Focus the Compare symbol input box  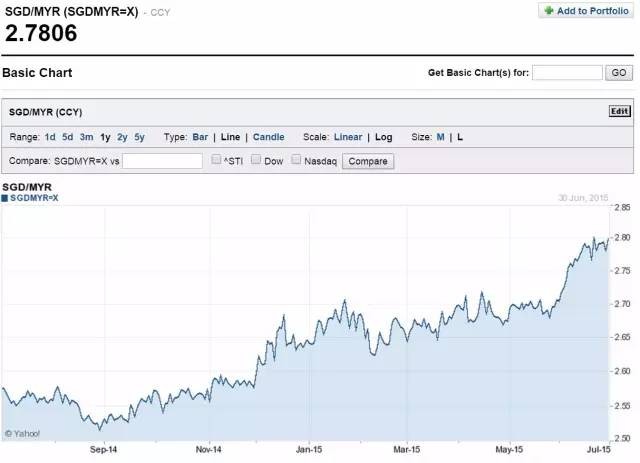pyautogui.click(x=163, y=161)
